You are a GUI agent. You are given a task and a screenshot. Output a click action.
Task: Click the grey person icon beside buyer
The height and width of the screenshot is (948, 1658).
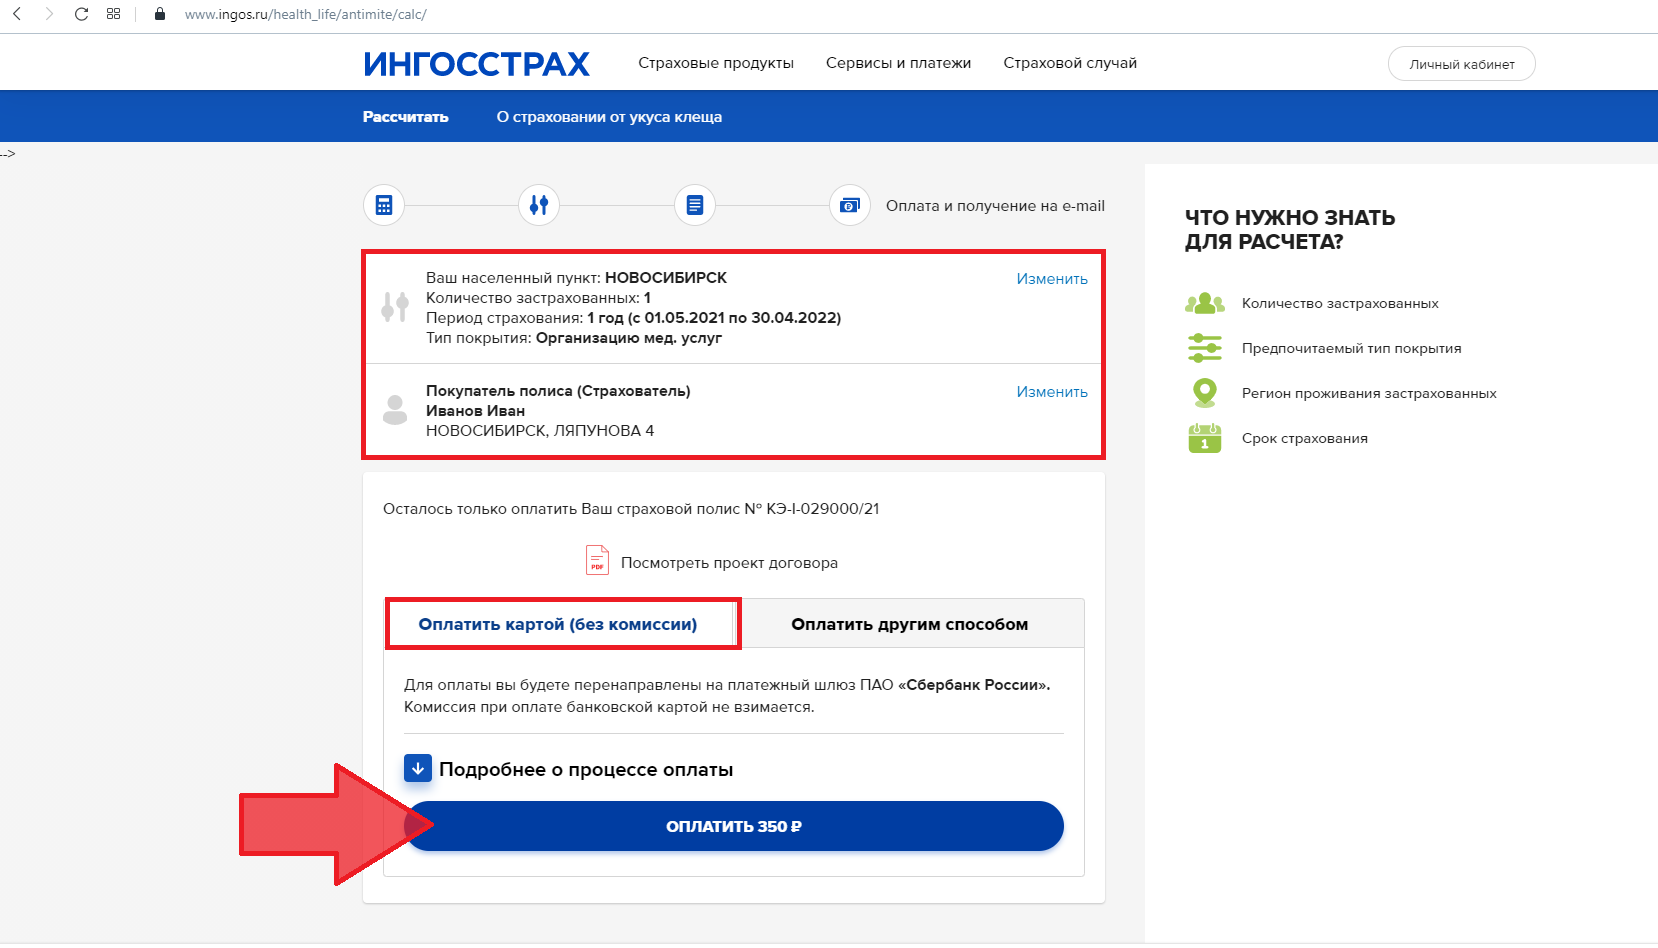pos(395,410)
